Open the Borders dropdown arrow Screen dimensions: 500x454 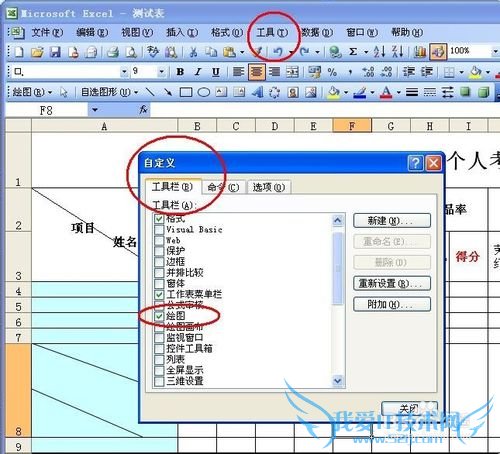(461, 72)
